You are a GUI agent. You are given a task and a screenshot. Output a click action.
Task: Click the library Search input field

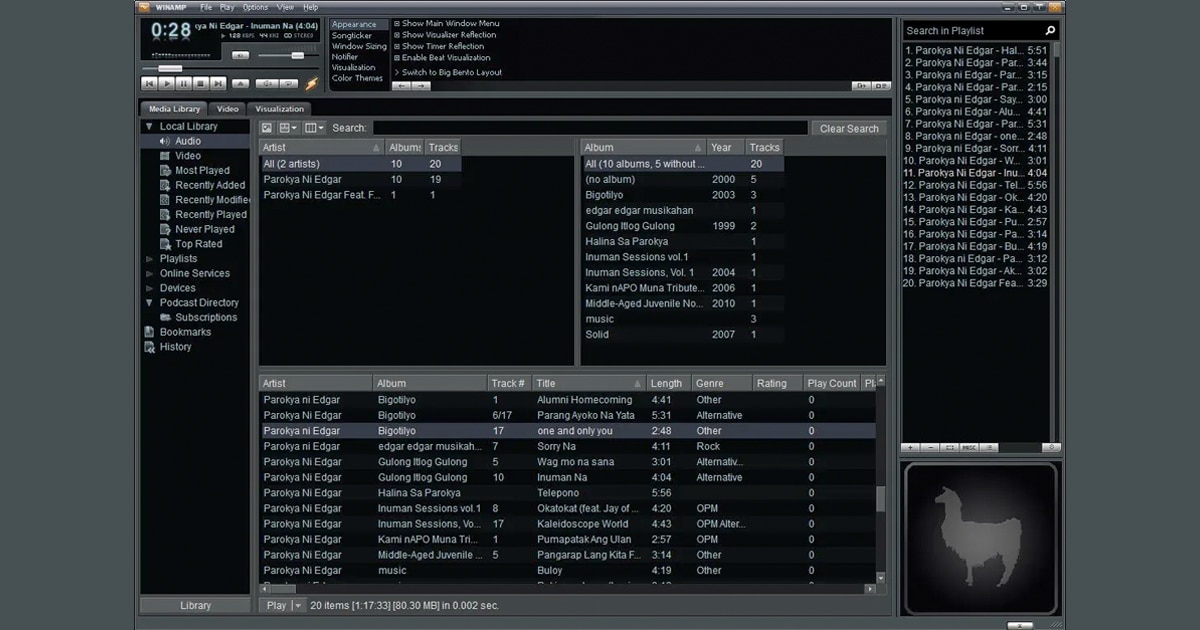point(590,129)
